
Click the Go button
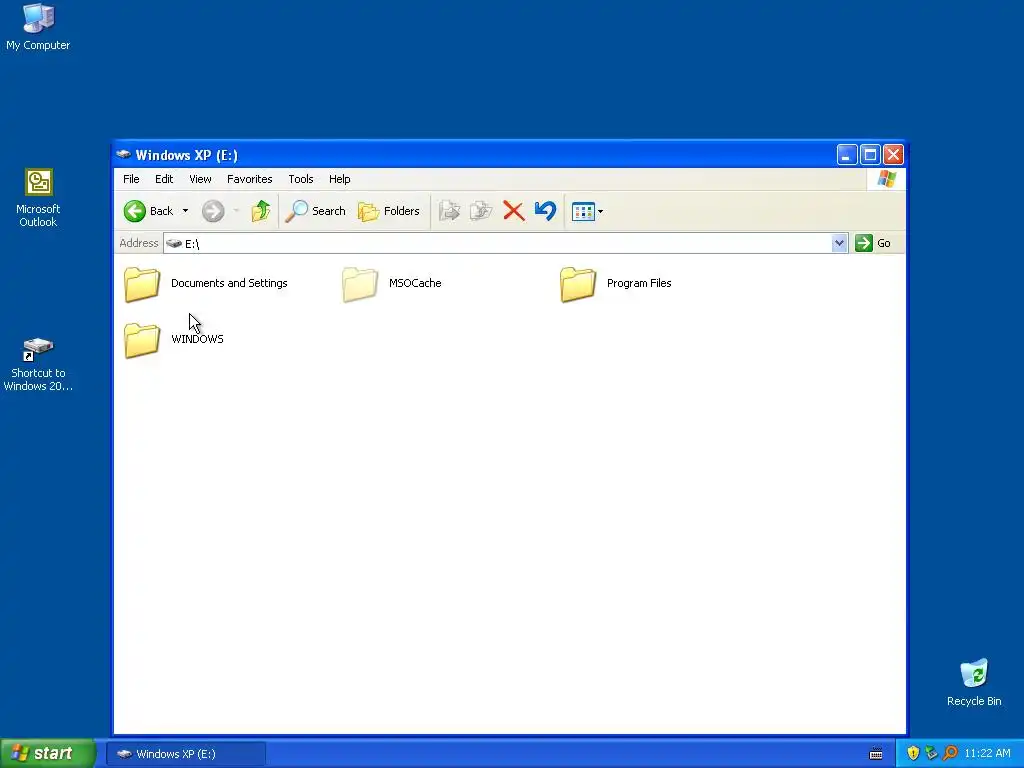click(x=873, y=243)
